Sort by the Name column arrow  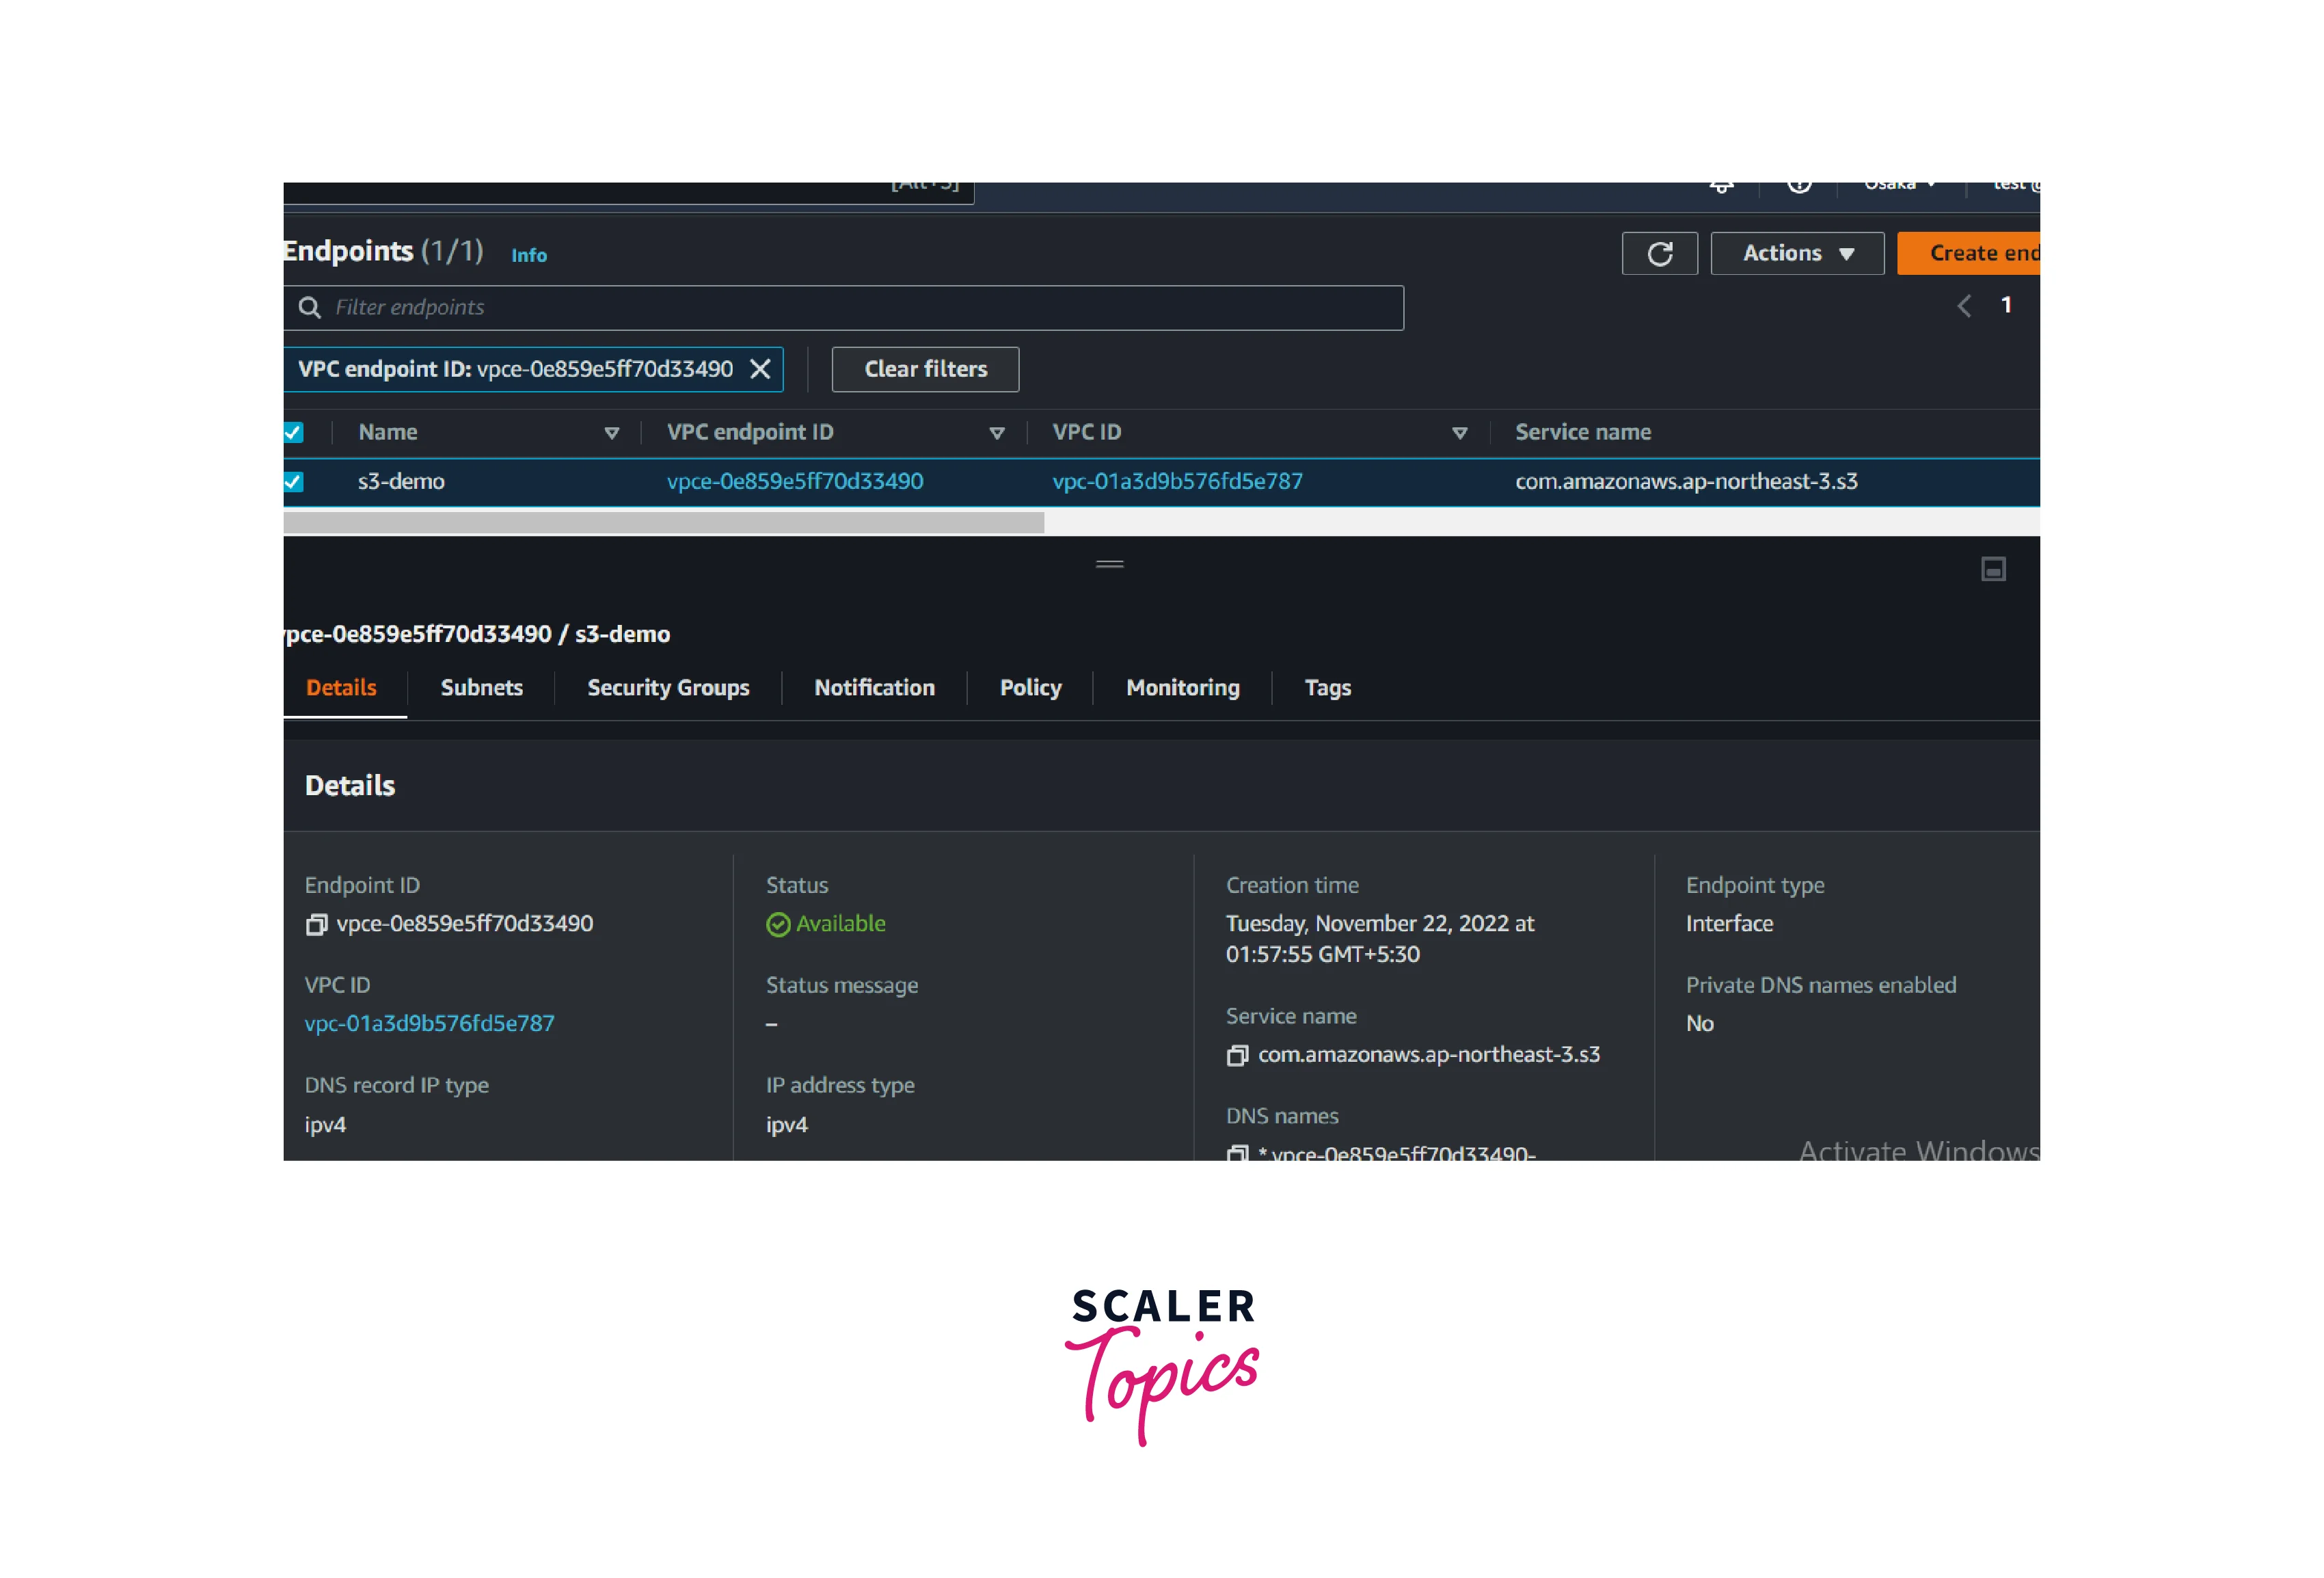(x=612, y=433)
